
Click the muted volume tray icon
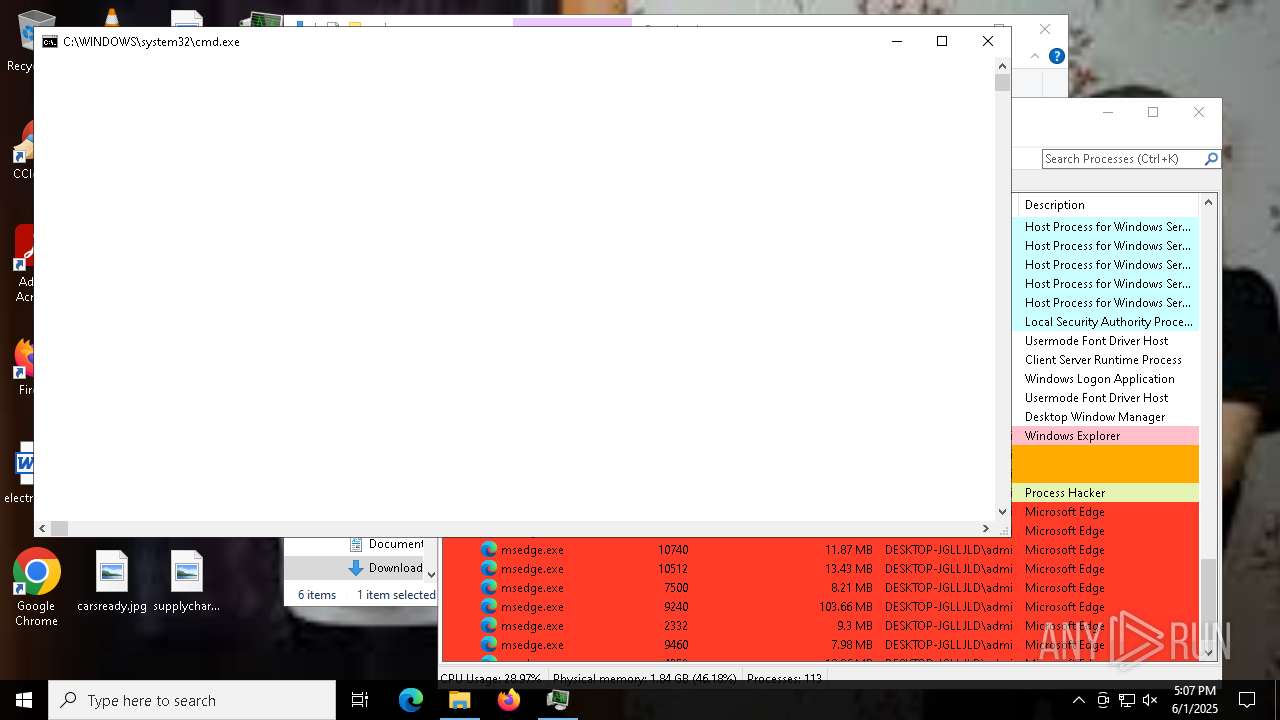coord(1151,700)
